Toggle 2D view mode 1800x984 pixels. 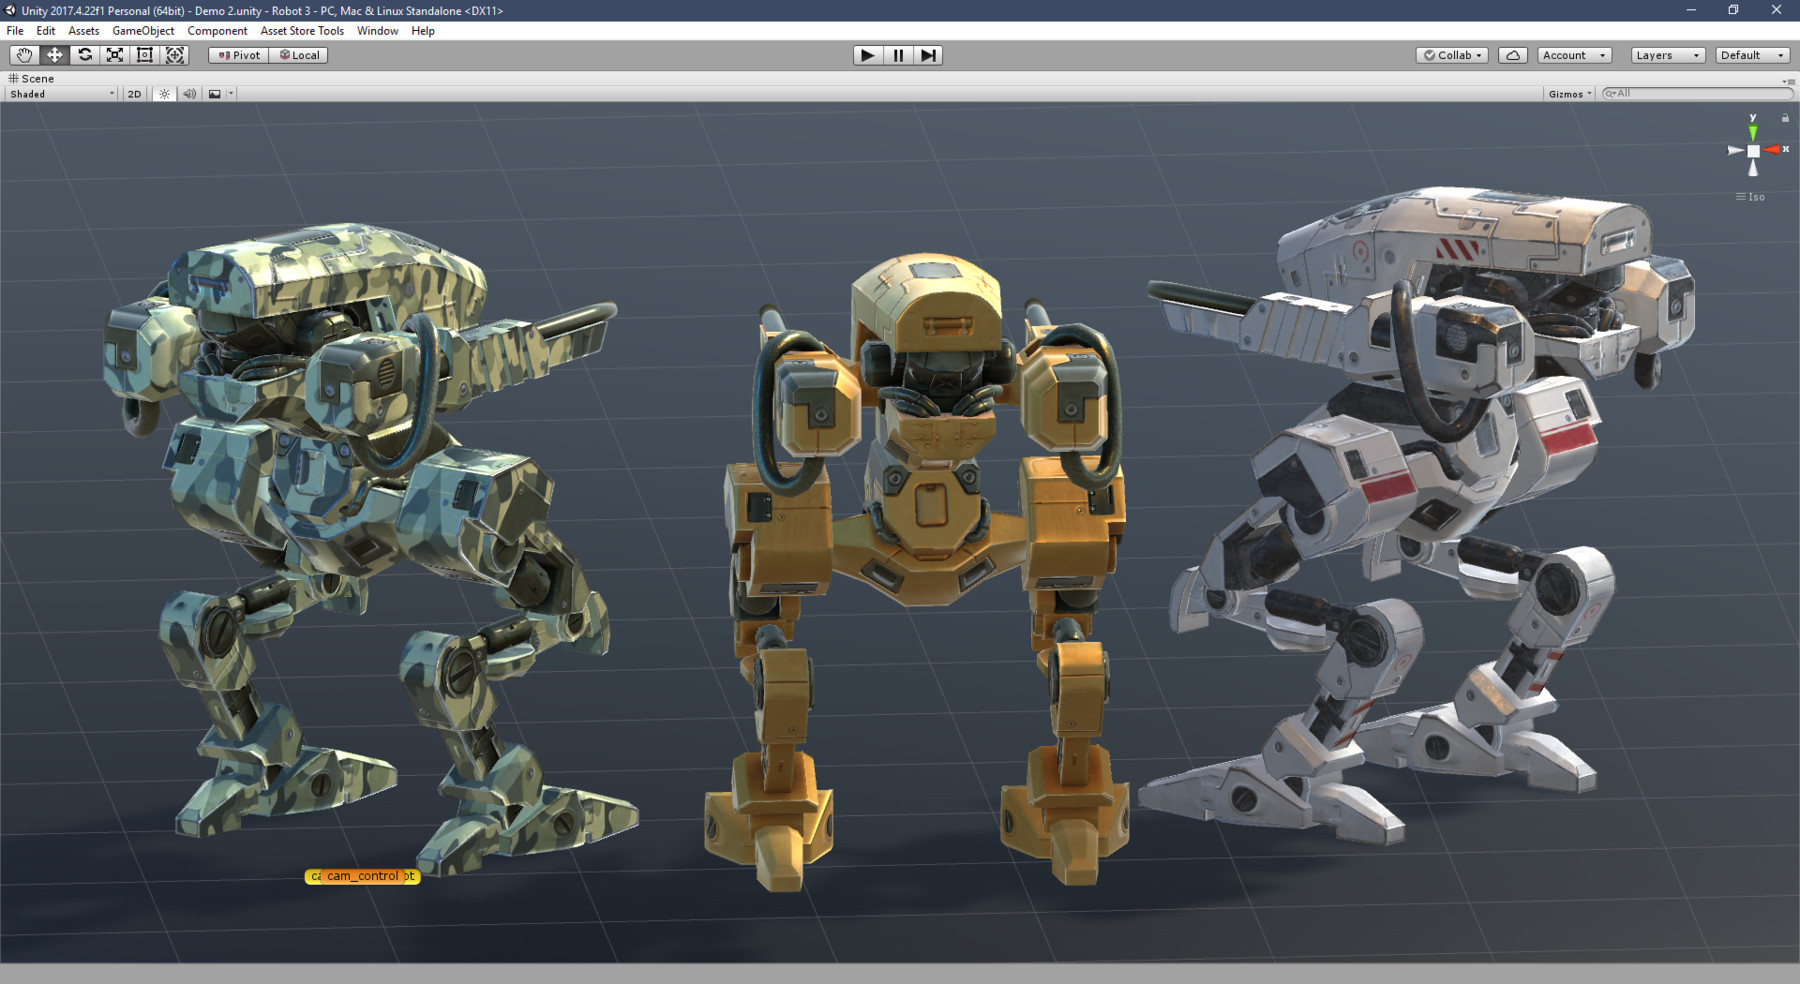coord(133,93)
